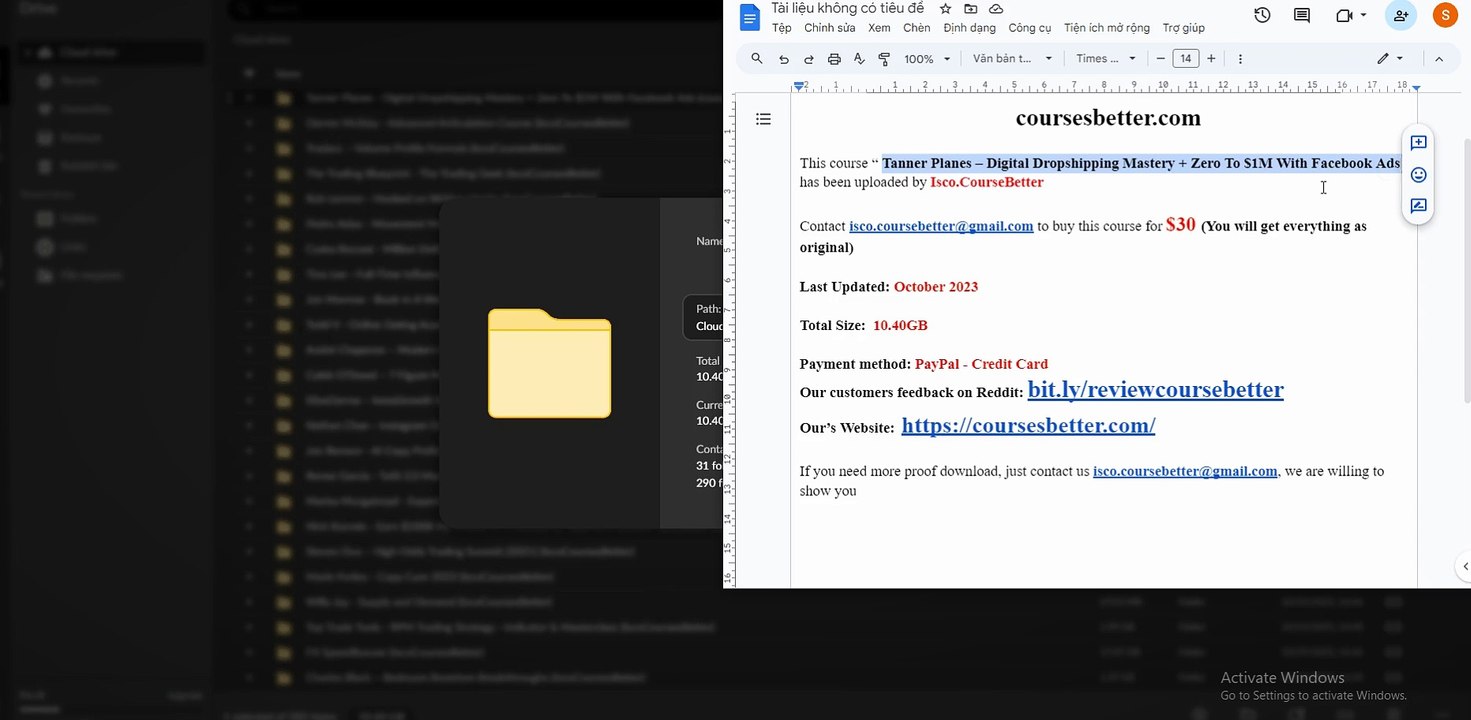Show all comments icon in Docs header
This screenshot has width=1471, height=720.
[1302, 16]
